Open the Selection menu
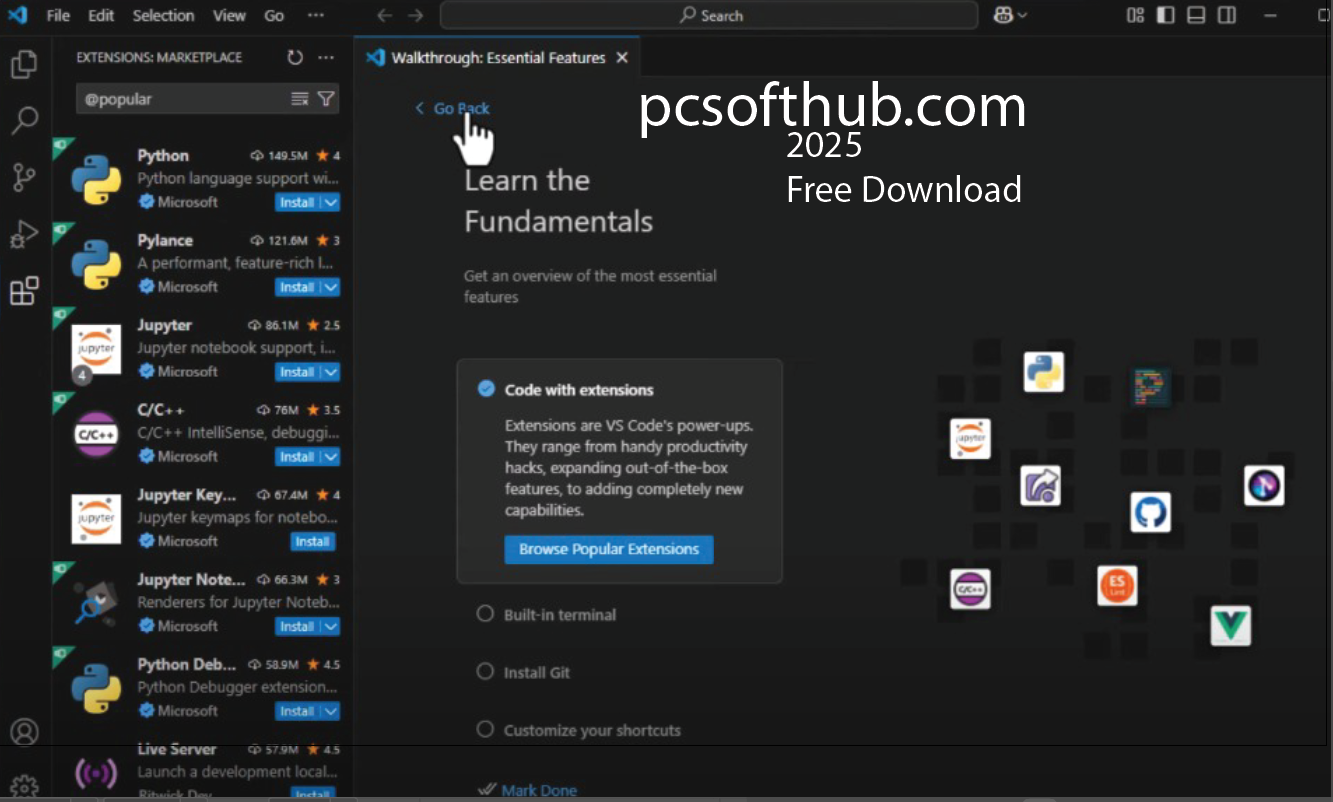Screen dimensions: 1333x802 (164, 15)
